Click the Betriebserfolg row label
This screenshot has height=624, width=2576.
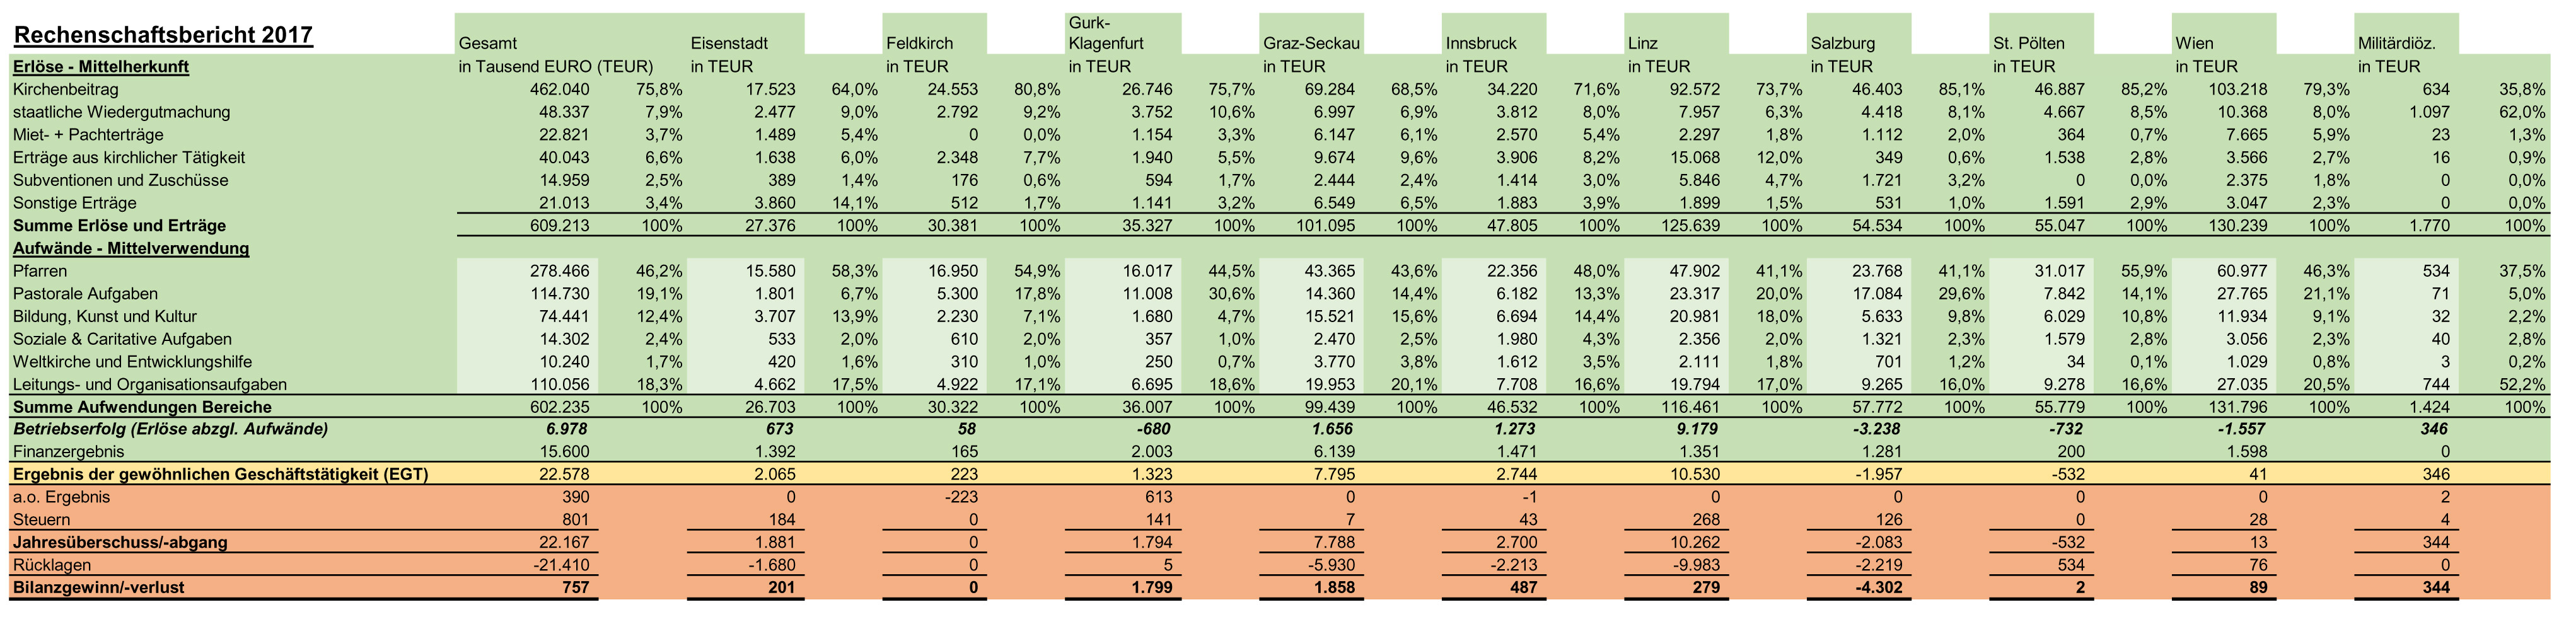(170, 429)
